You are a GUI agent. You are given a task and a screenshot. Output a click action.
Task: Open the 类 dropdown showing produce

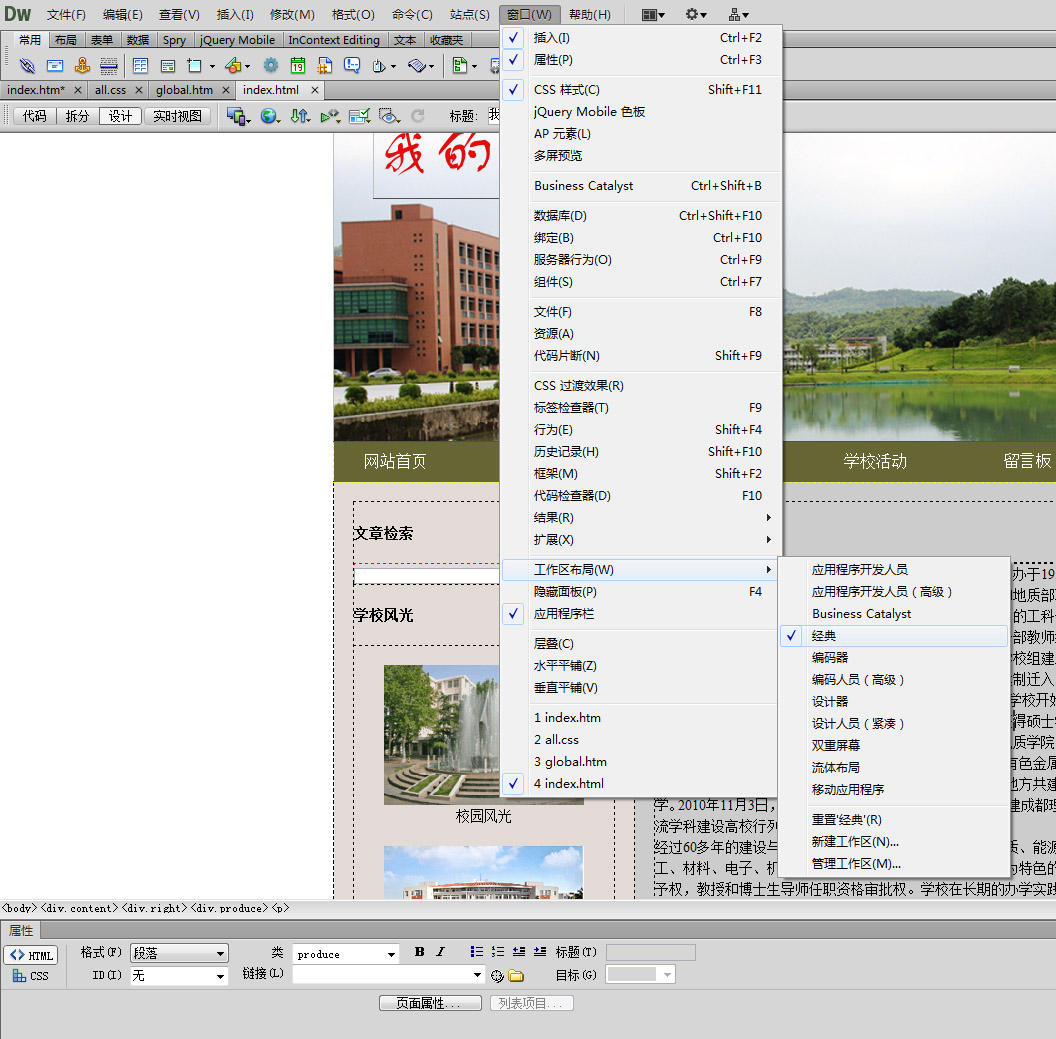point(346,954)
